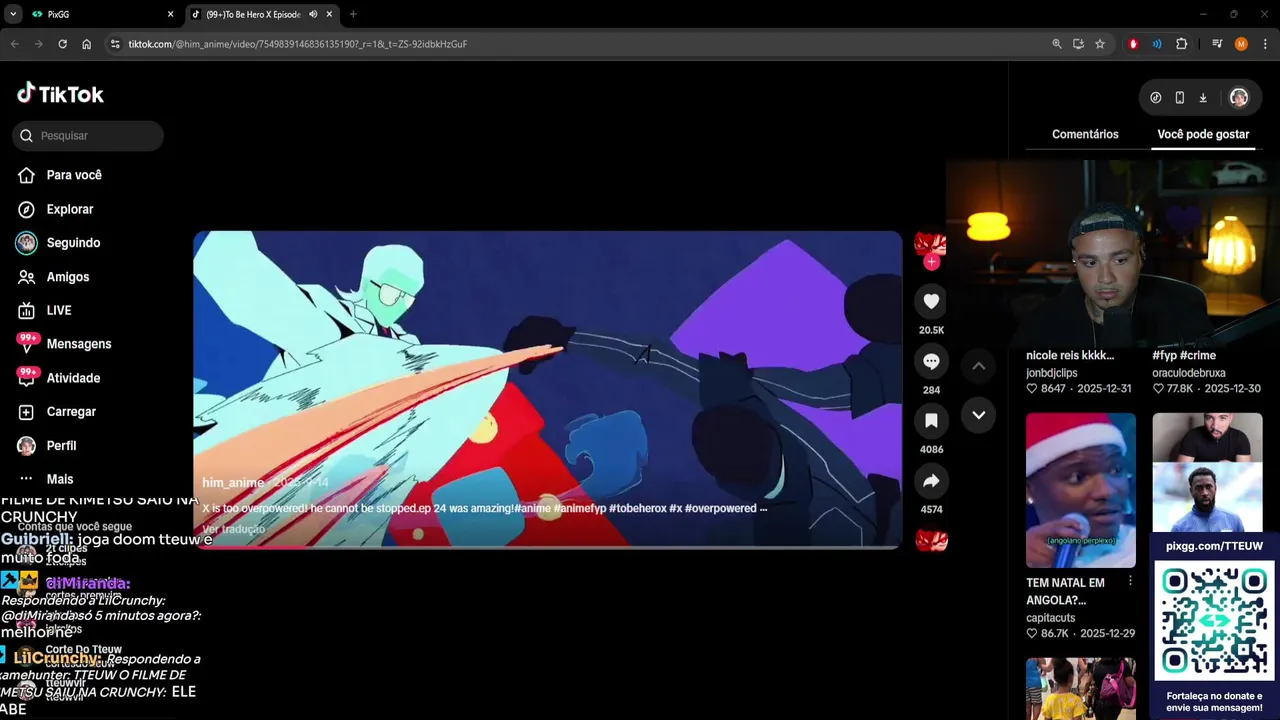
Task: Click the TikTok logo
Action: (x=60, y=94)
